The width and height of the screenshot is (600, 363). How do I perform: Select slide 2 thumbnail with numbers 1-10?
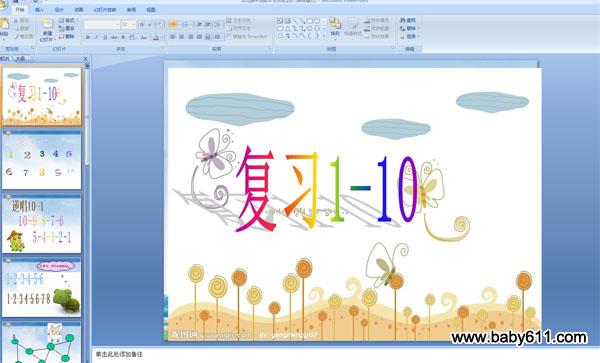click(42, 160)
